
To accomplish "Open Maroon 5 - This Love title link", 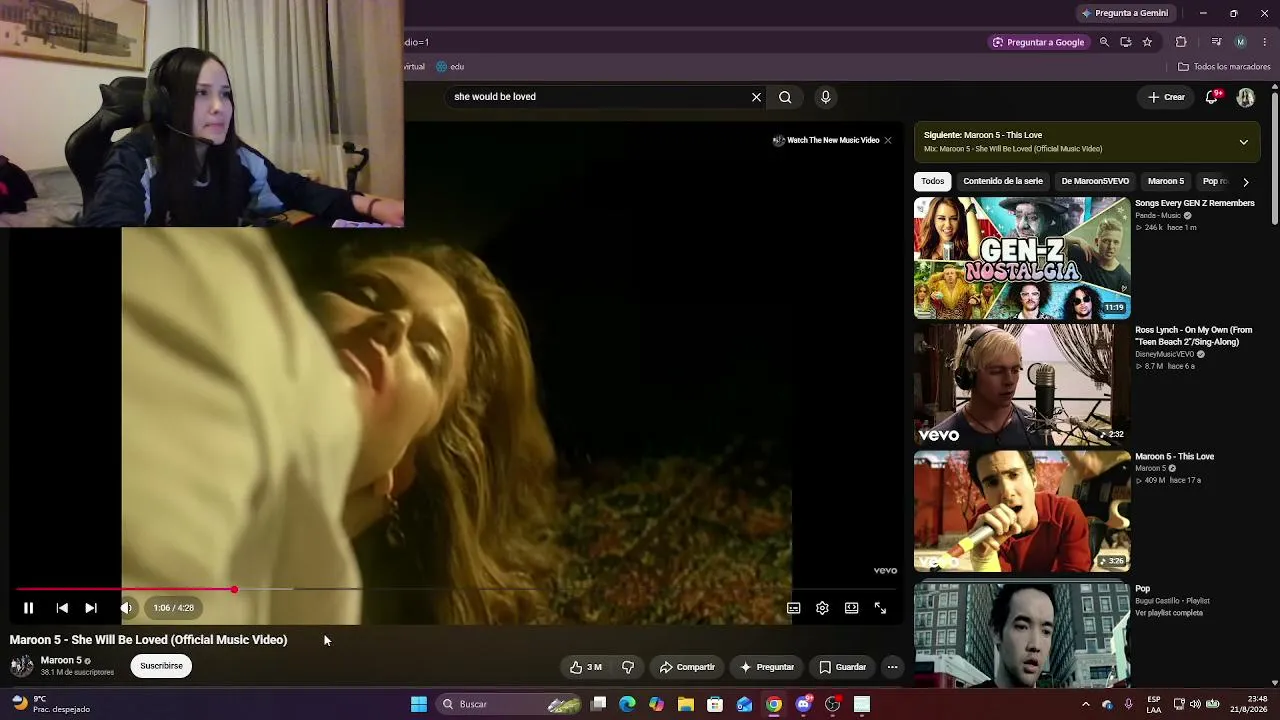I will 1174,457.
